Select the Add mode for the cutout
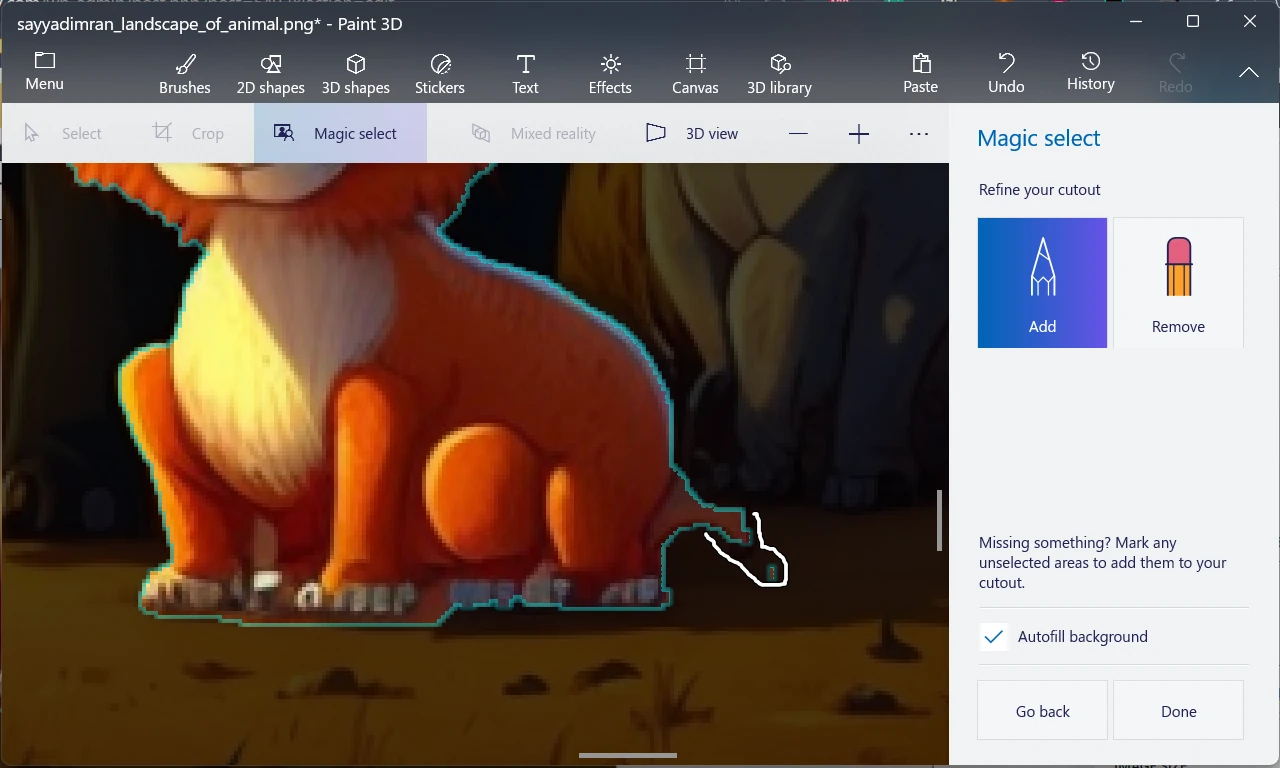The width and height of the screenshot is (1280, 768). pyautogui.click(x=1042, y=282)
